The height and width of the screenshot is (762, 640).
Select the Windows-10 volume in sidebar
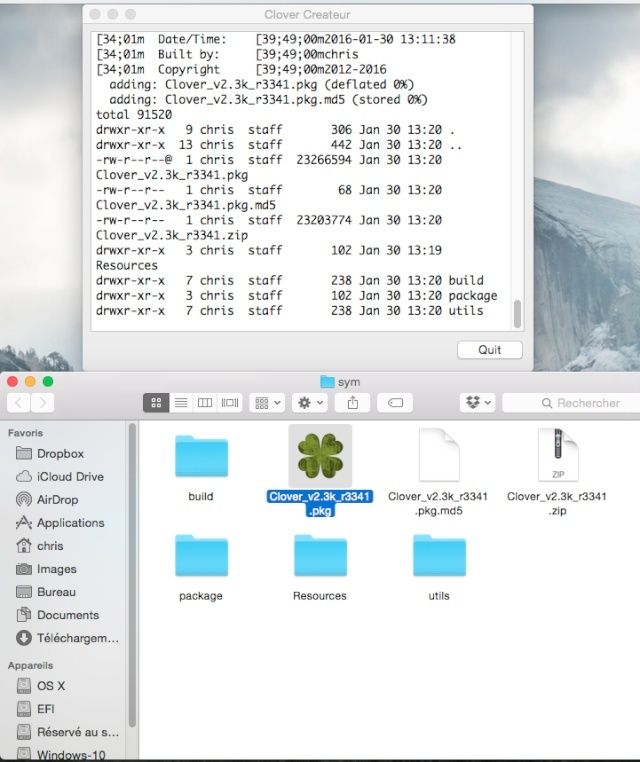[x=71, y=755]
